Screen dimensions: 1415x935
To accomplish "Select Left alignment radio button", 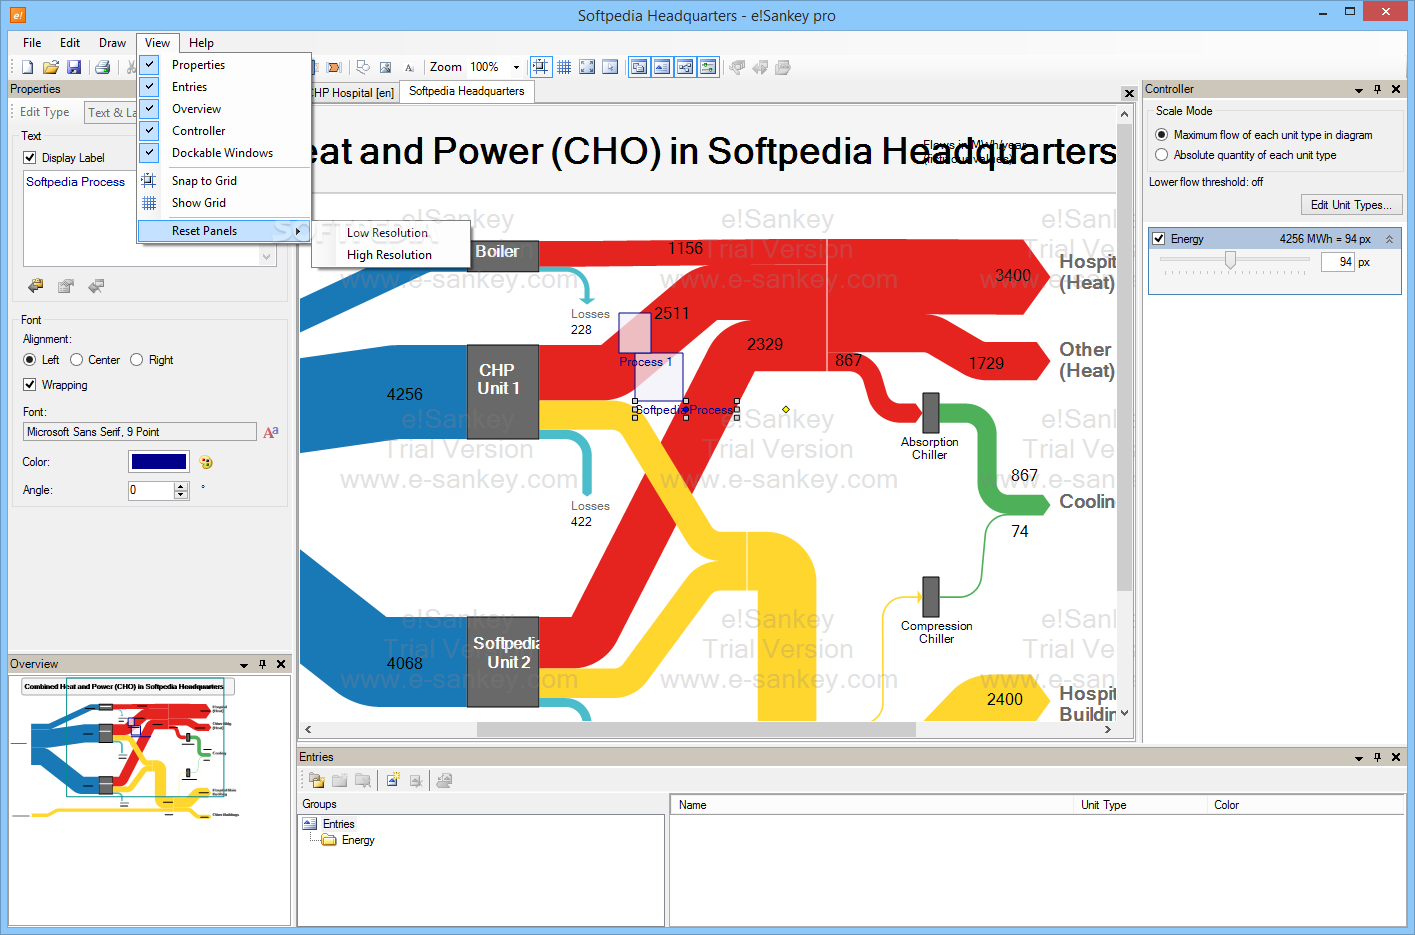I will 30,360.
